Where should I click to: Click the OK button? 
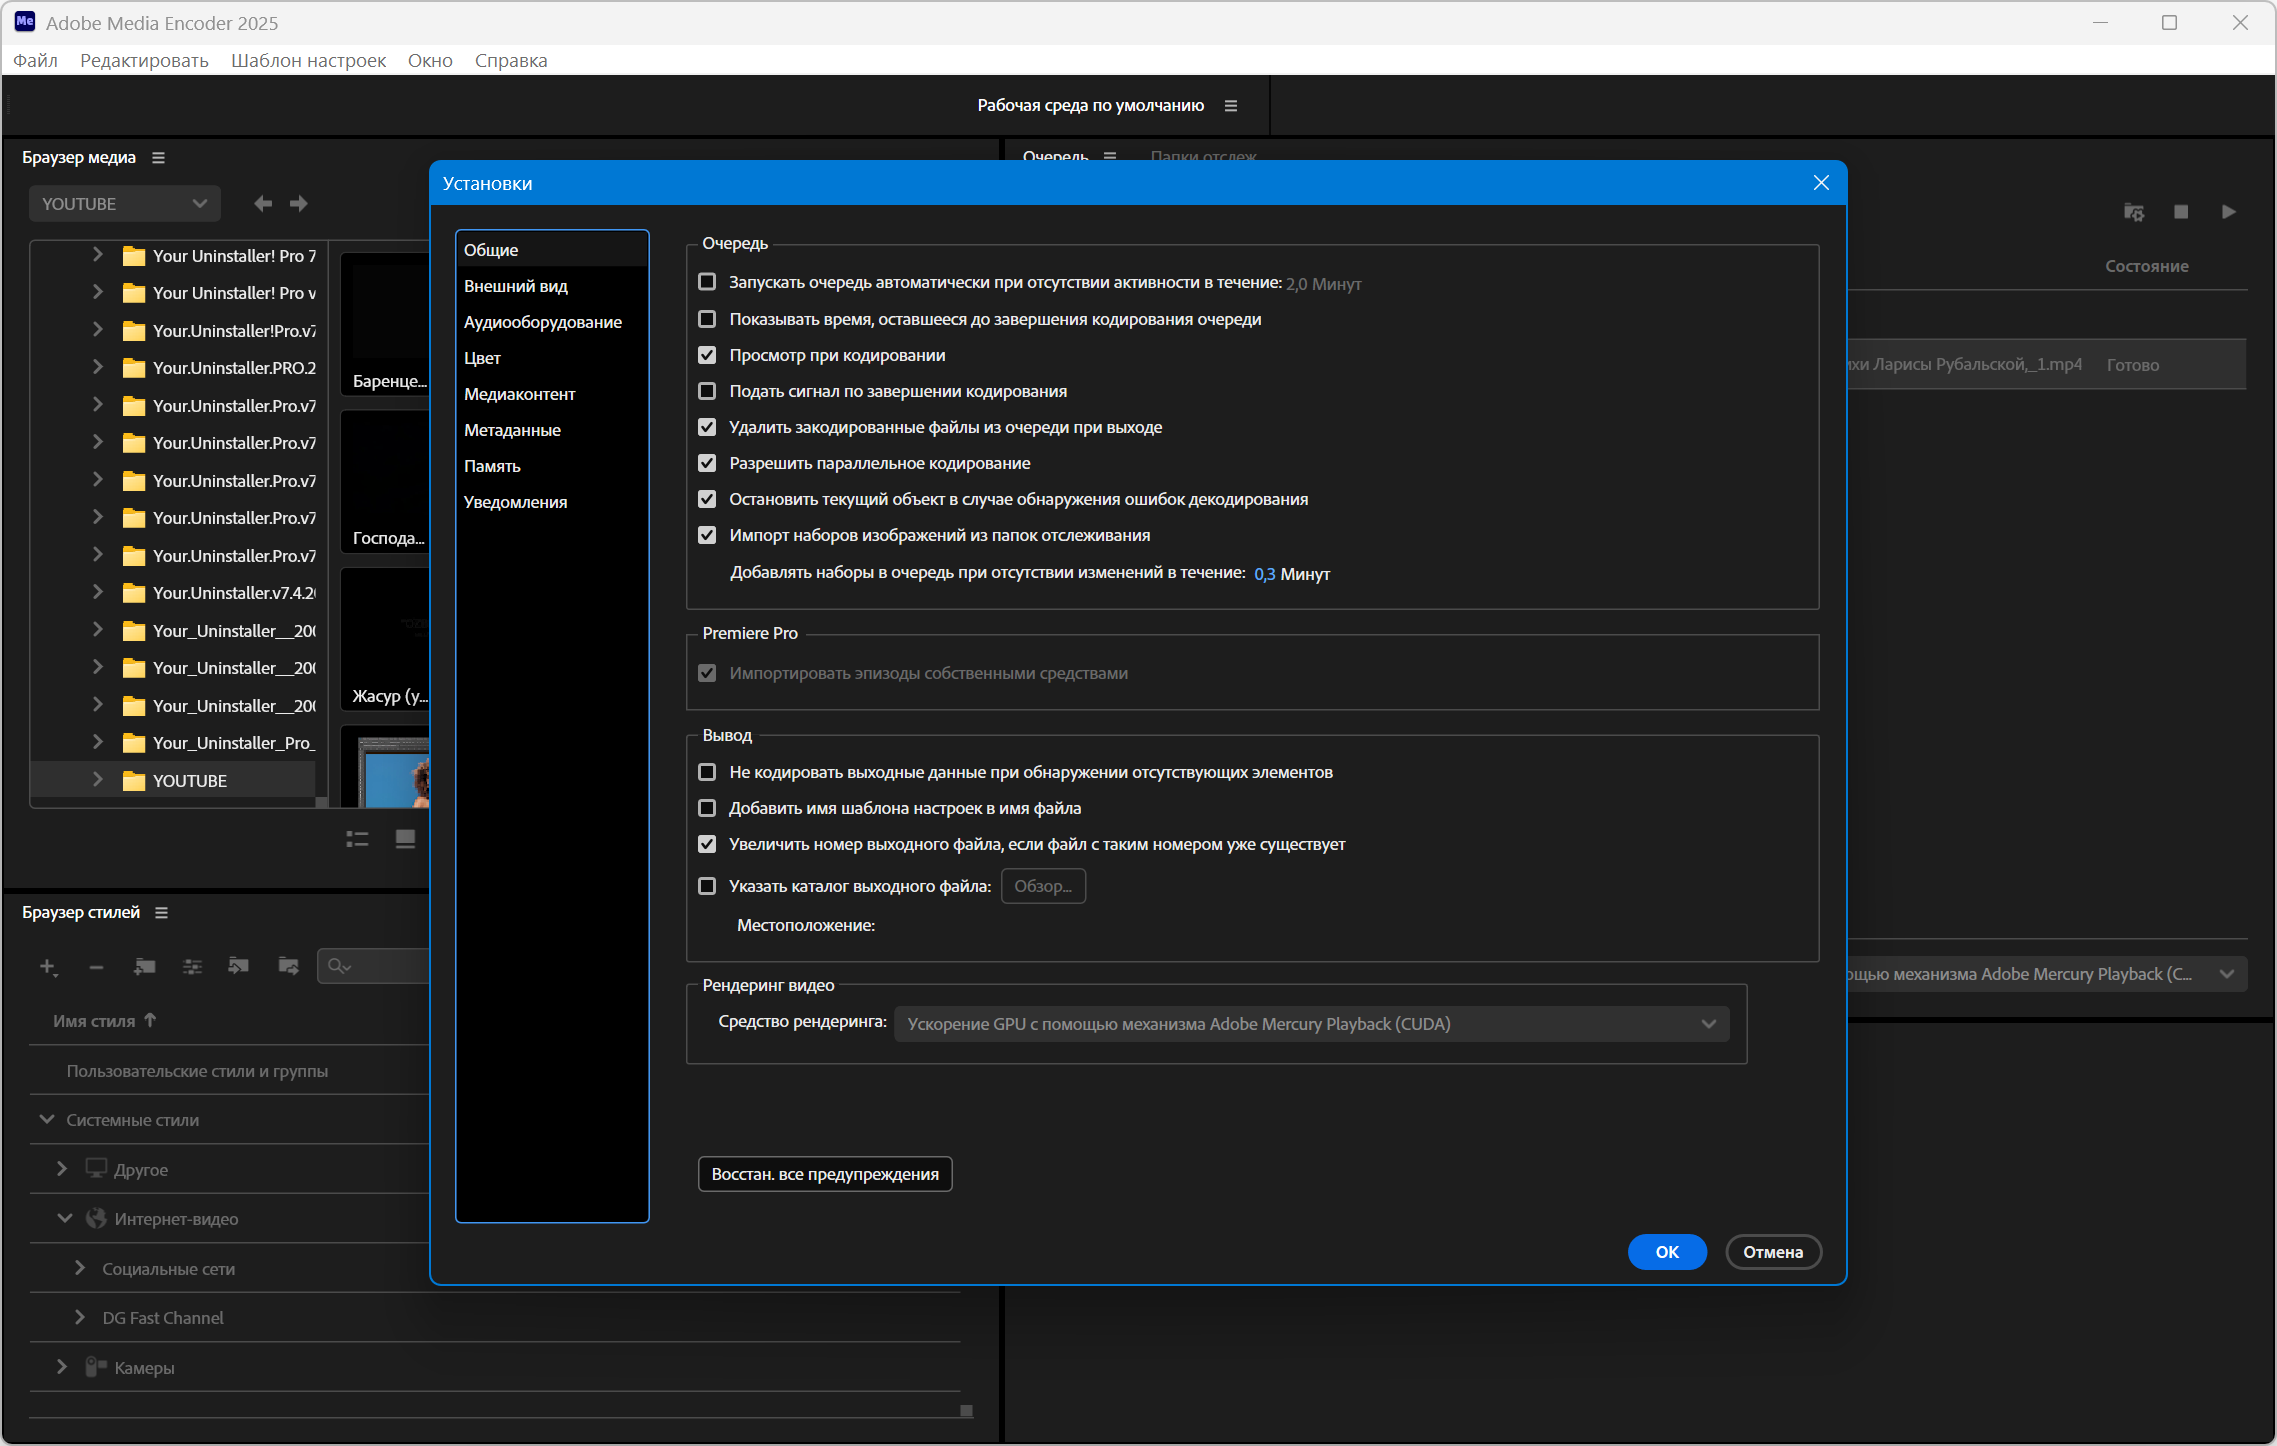pos(1666,1252)
